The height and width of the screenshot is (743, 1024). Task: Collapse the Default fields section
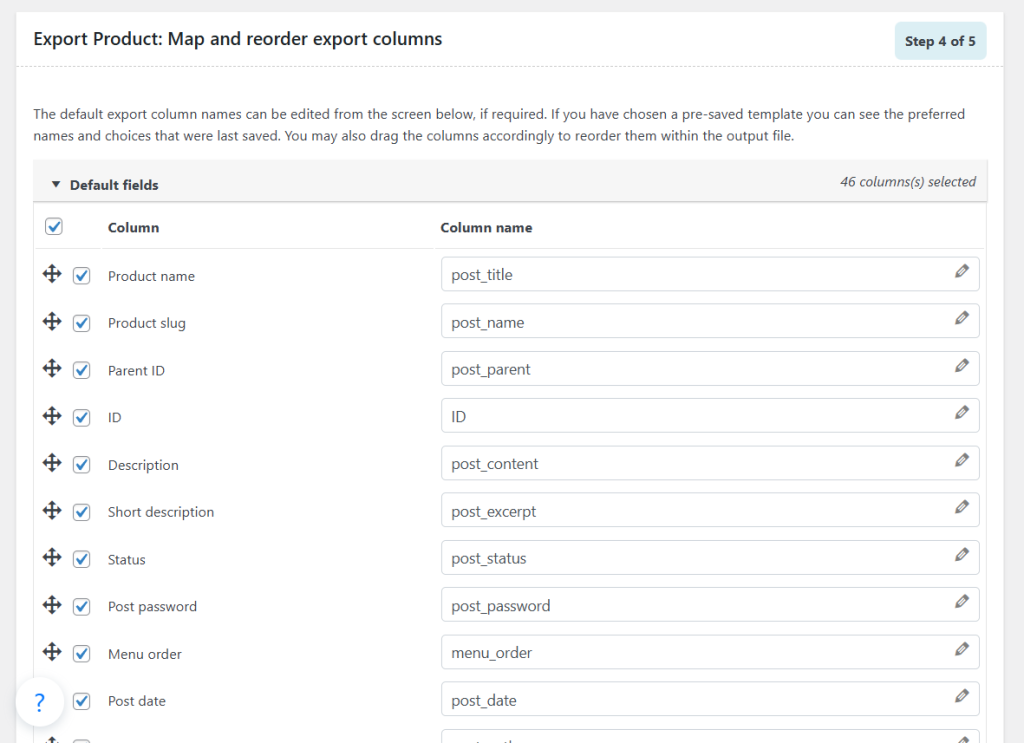coord(57,185)
